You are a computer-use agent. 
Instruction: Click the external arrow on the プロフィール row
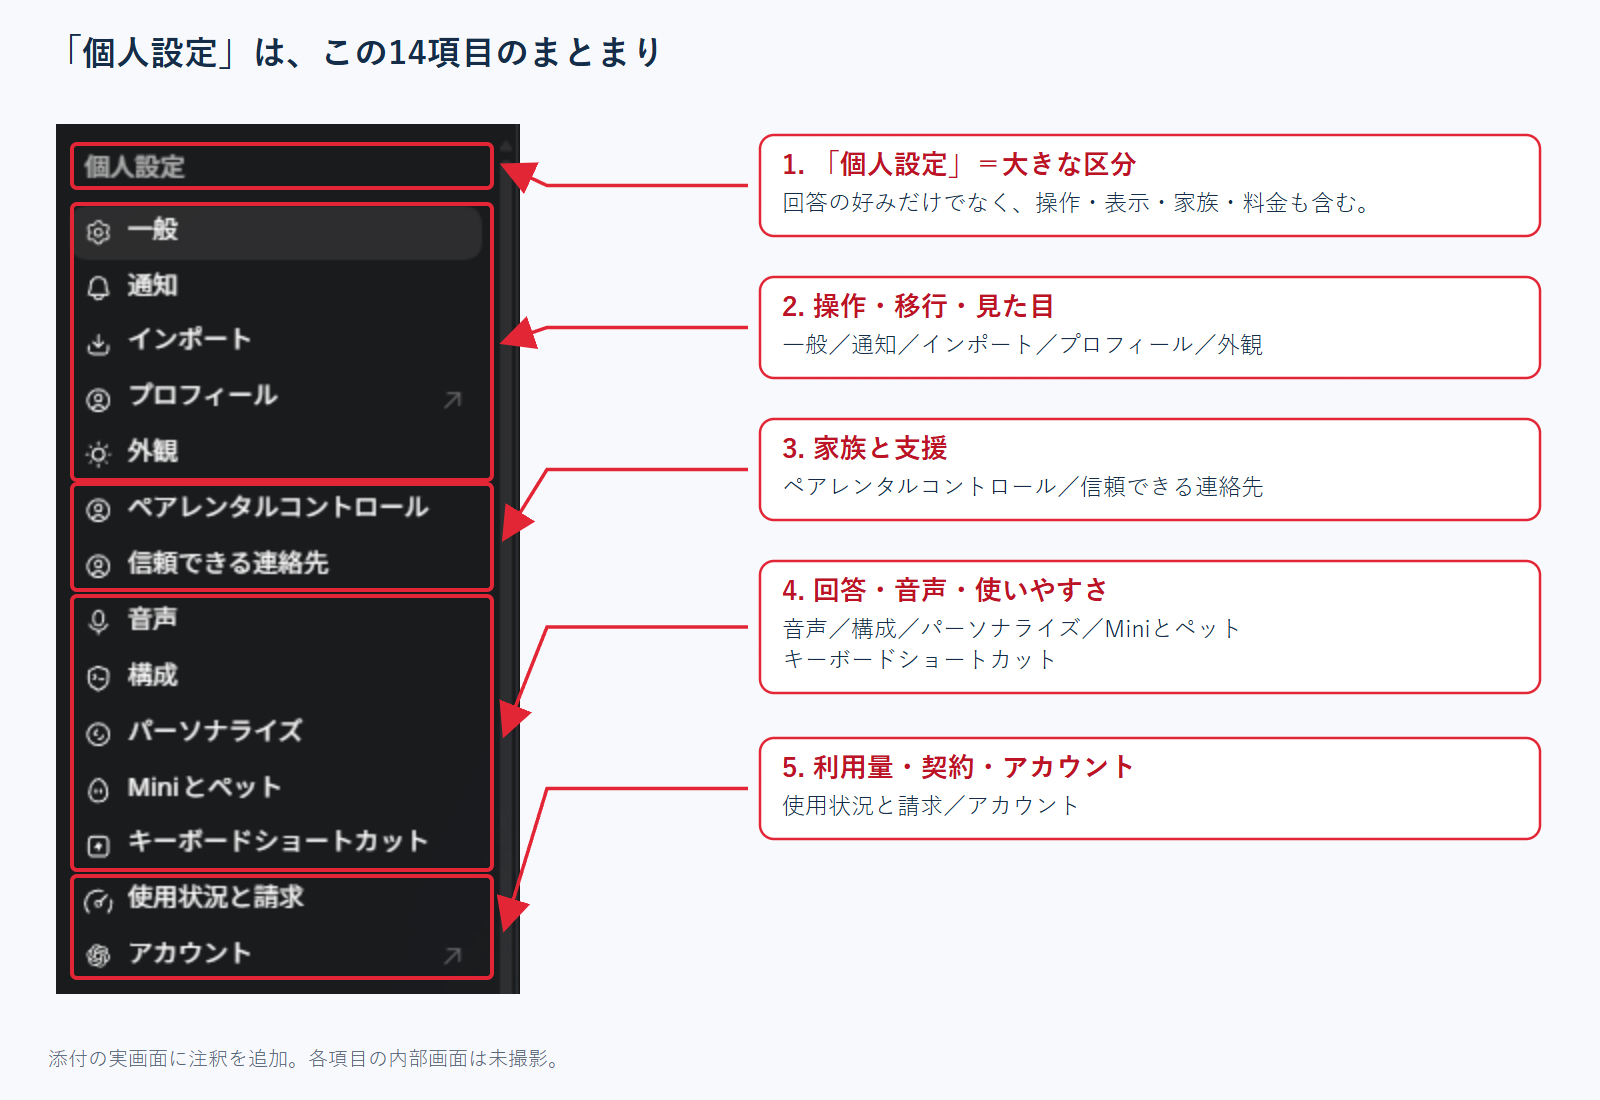pos(453,400)
